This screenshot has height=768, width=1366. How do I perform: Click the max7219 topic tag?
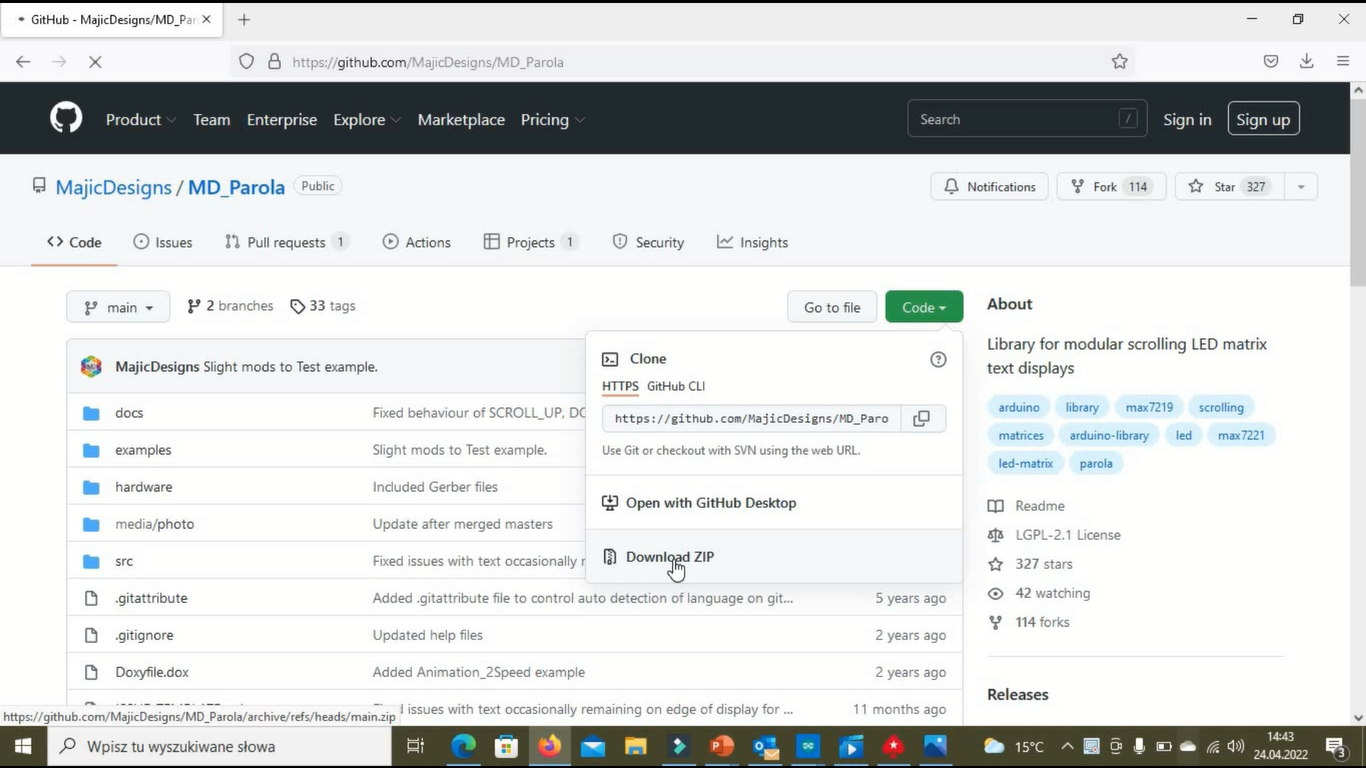[x=1149, y=407]
